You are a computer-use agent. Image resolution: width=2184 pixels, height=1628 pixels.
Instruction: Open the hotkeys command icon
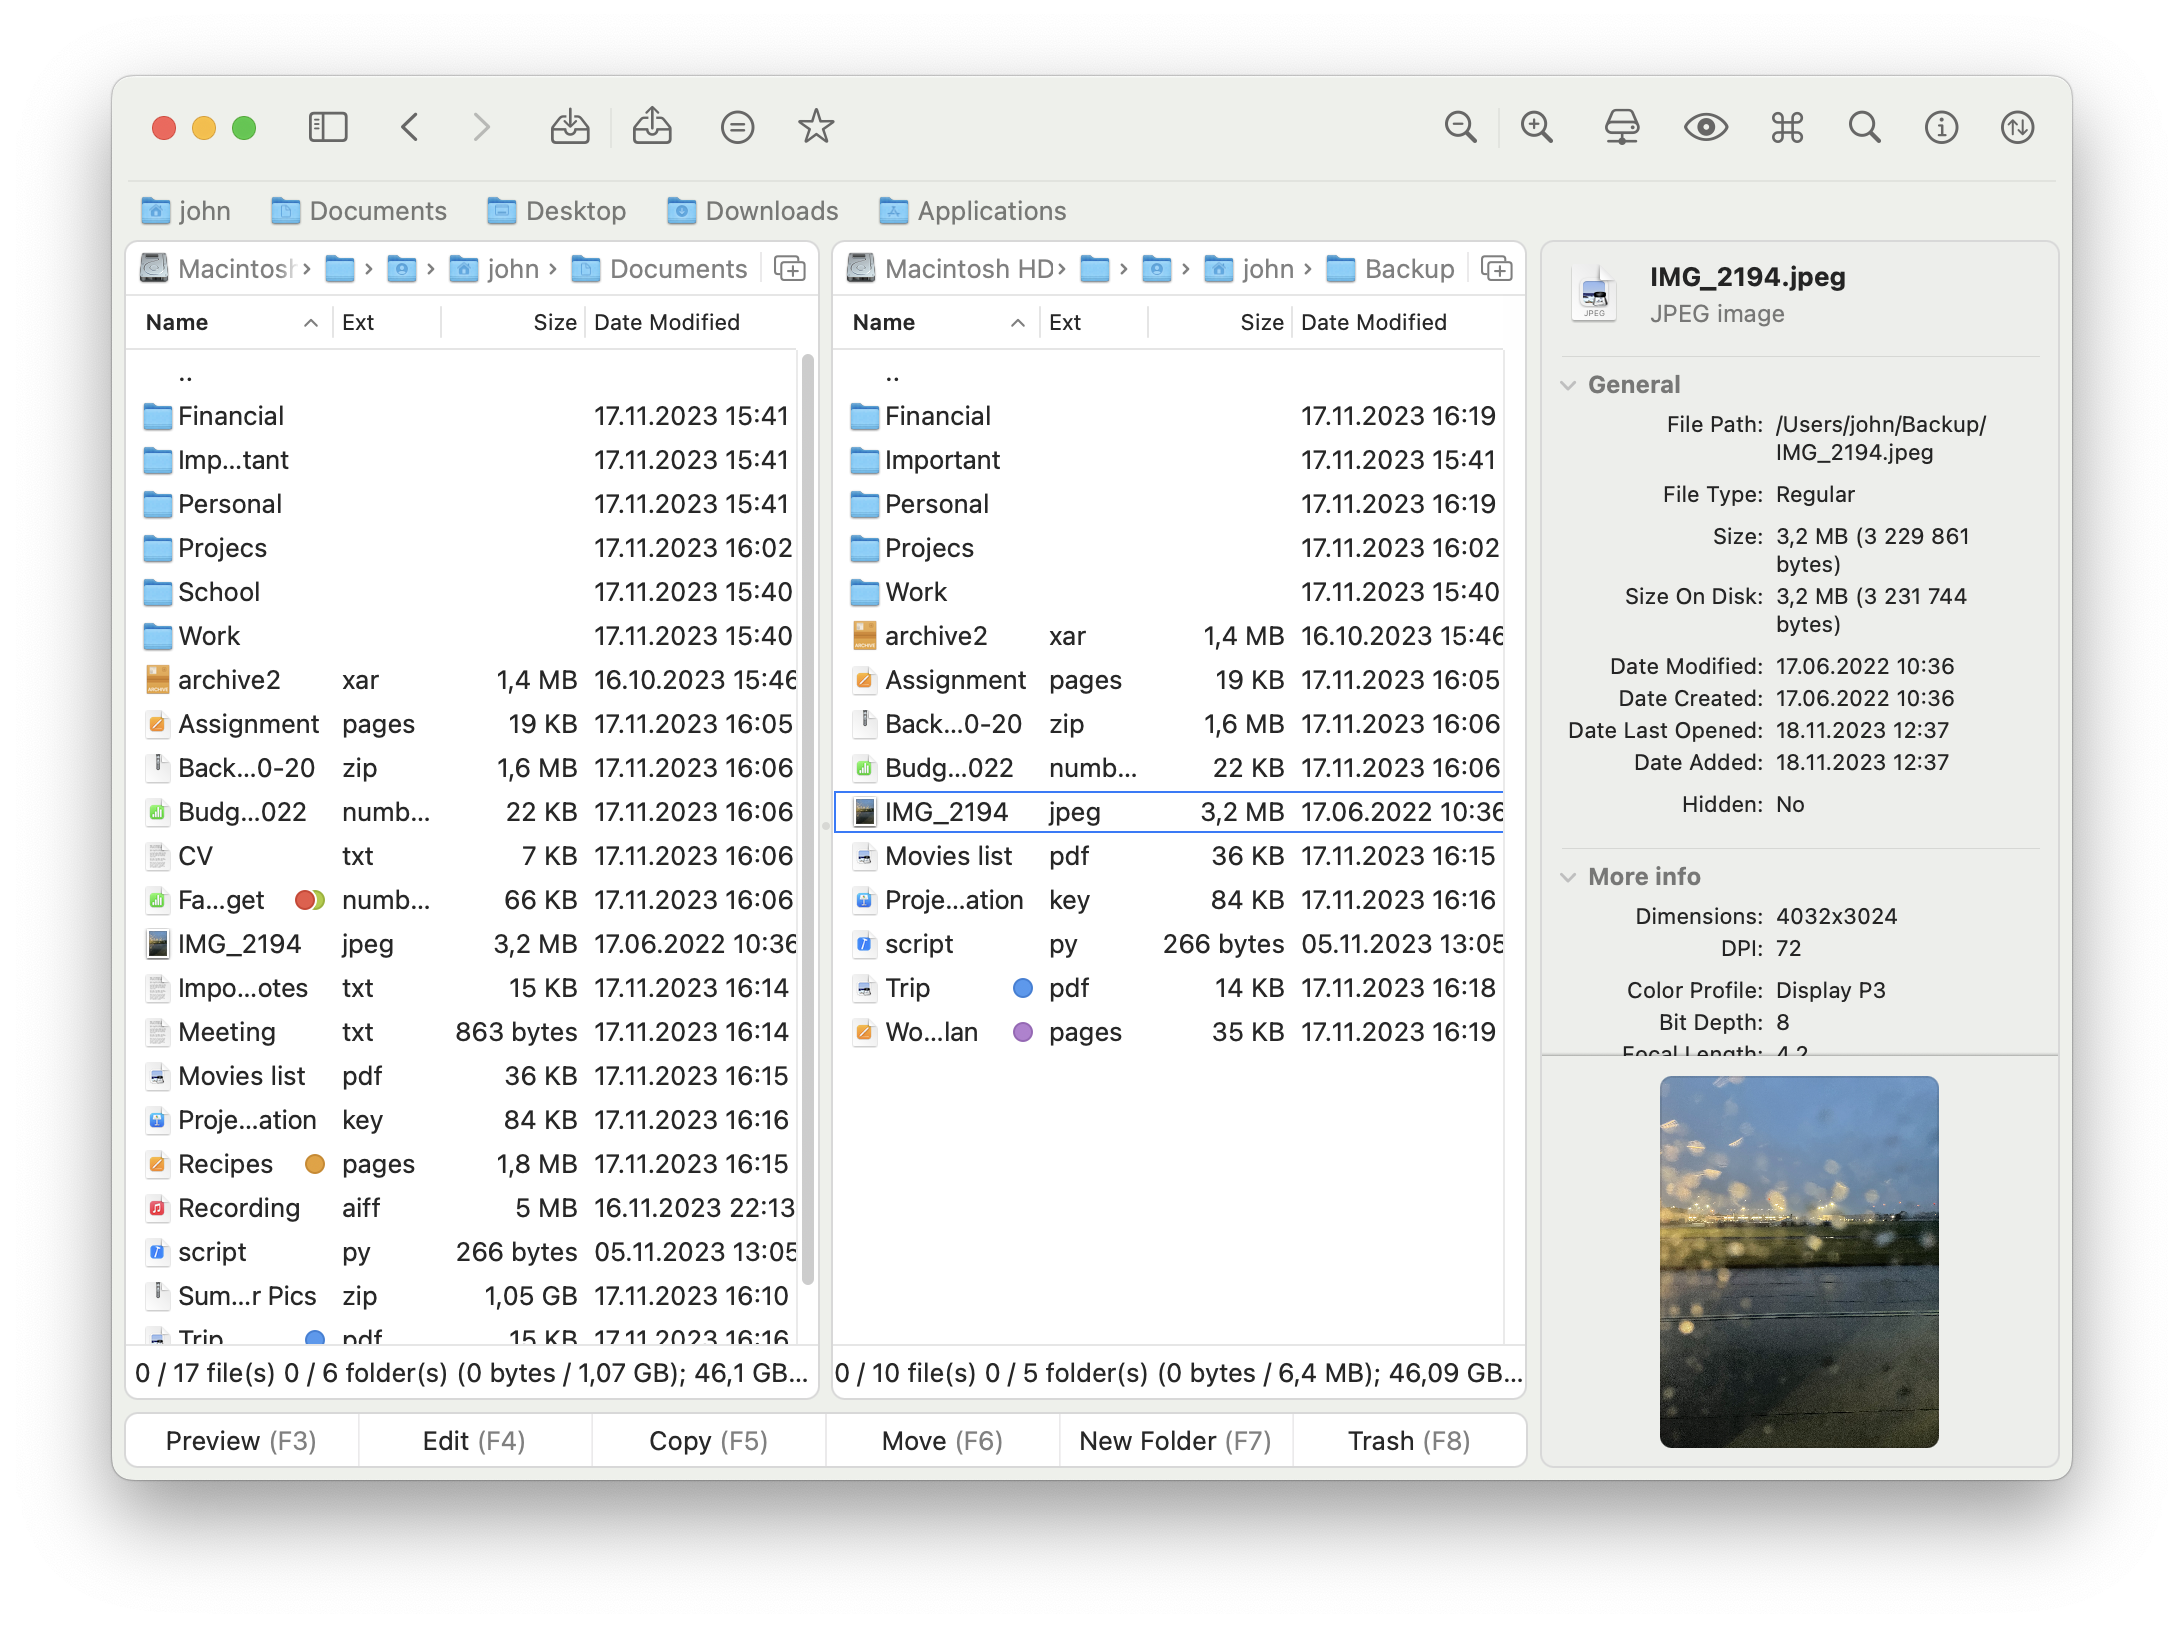(x=1786, y=127)
